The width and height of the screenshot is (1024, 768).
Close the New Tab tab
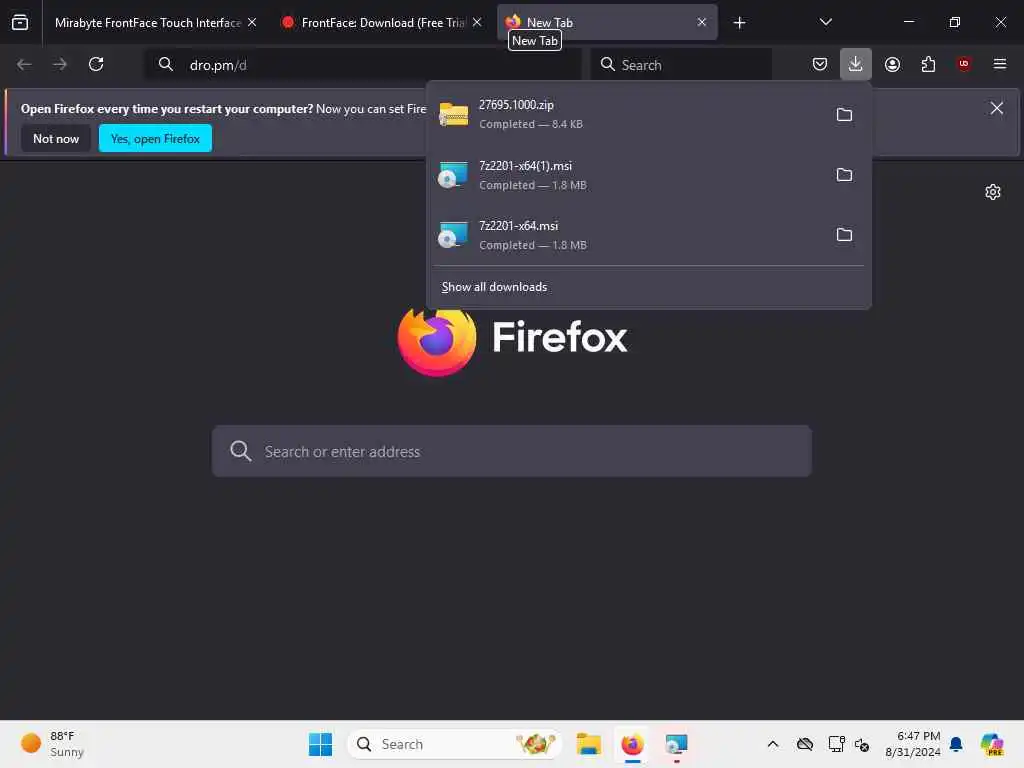coord(702,22)
